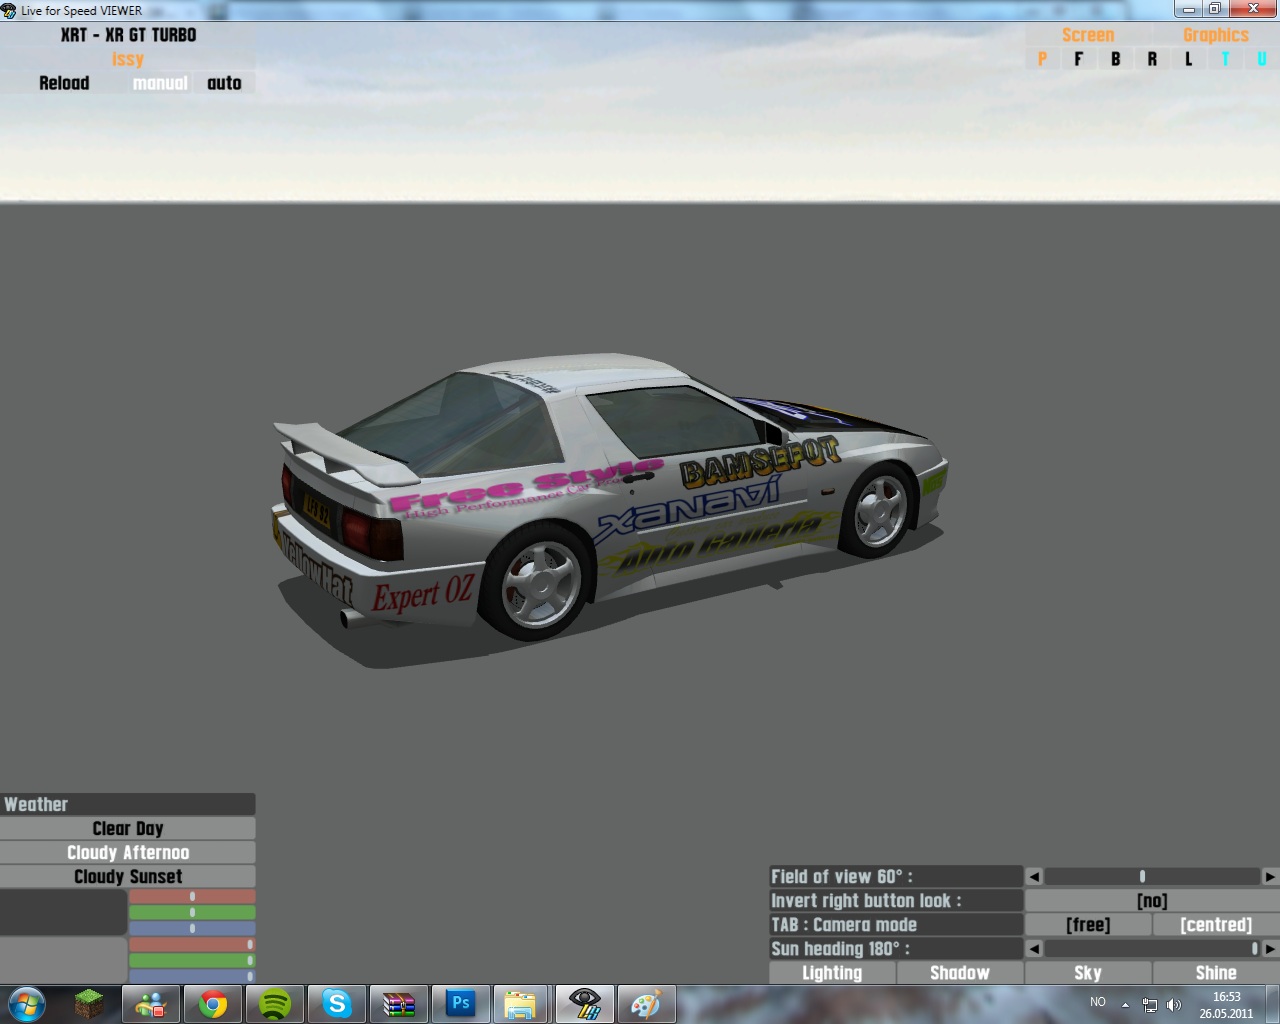Screen dimensions: 1280x1024
Task: Open WinRAR from the taskbar
Action: click(399, 1004)
